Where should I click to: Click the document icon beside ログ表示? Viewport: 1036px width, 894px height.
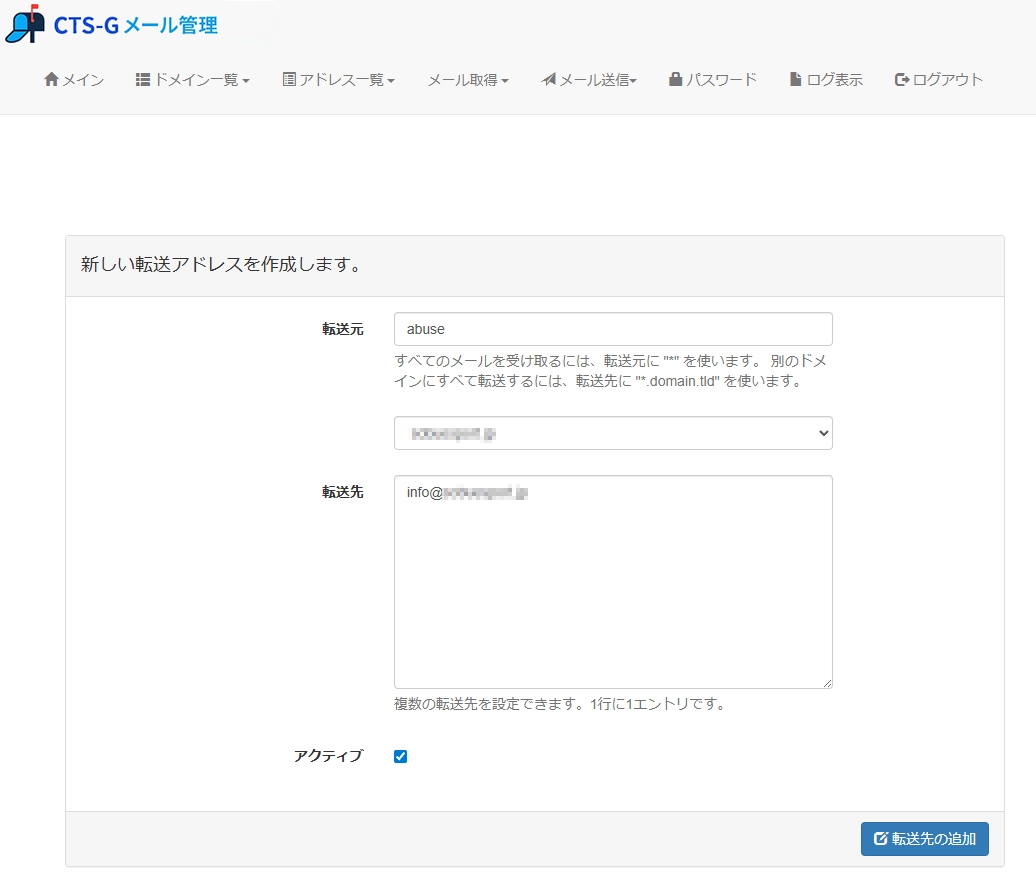tap(796, 78)
